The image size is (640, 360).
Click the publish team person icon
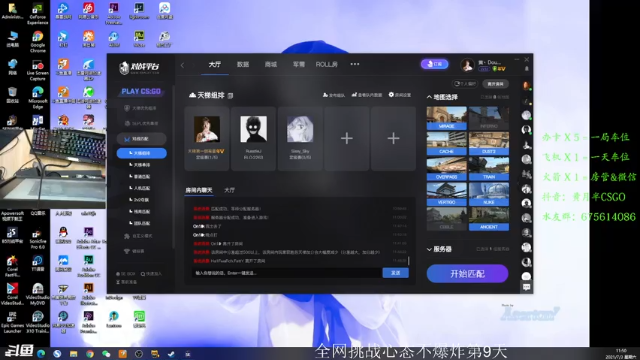(x=325, y=95)
